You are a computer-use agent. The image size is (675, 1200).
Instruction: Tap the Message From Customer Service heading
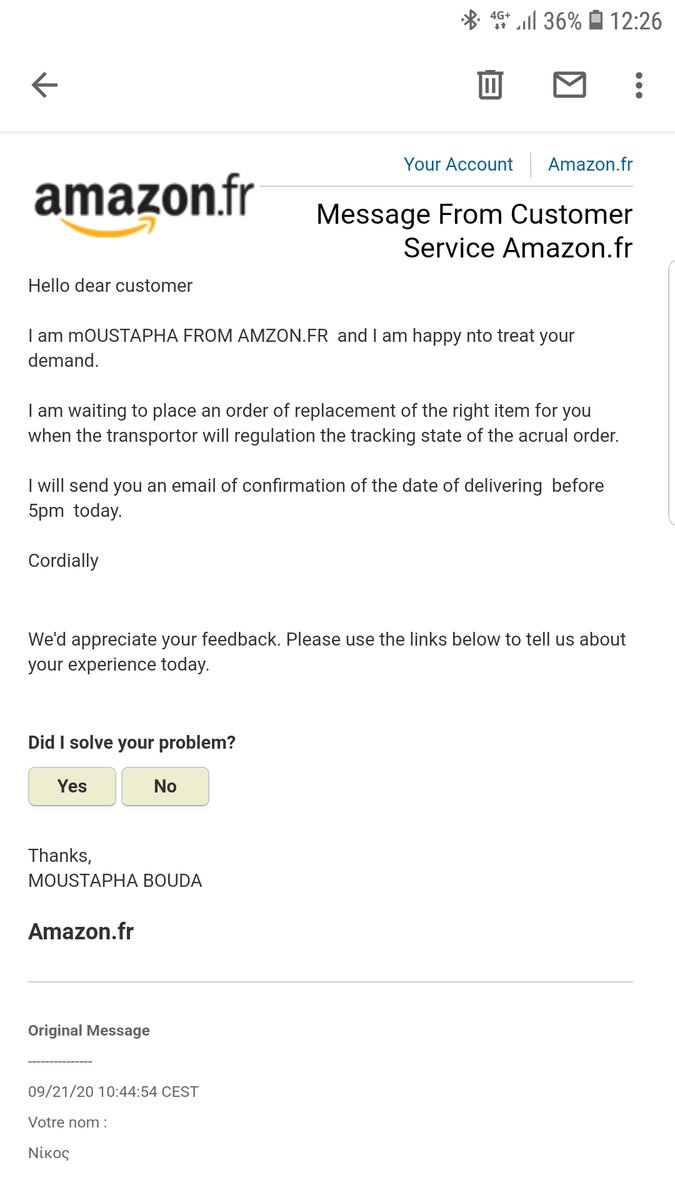[474, 230]
